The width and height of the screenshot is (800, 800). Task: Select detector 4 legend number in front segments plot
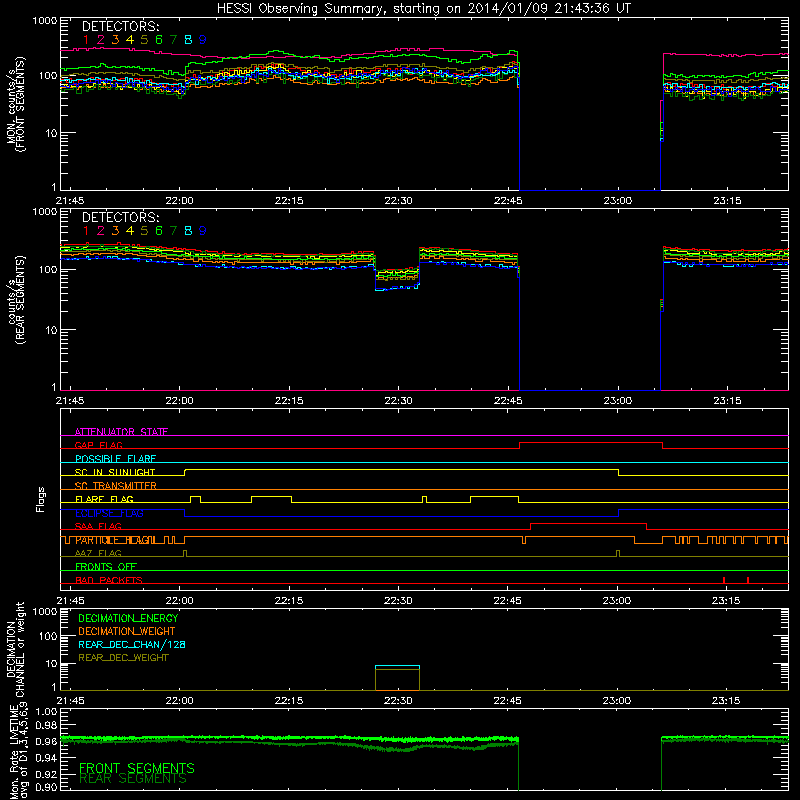tap(130, 40)
